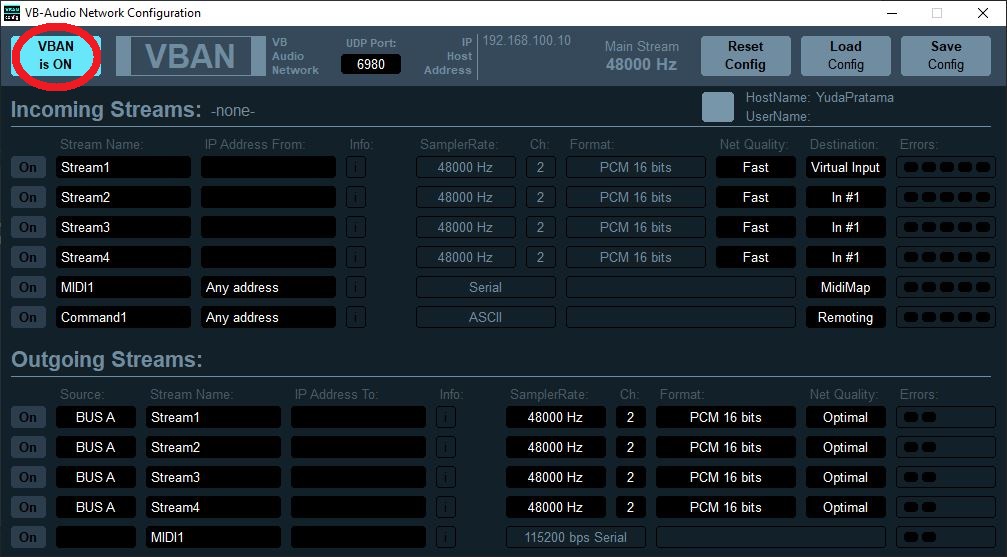This screenshot has width=1007, height=557.
Task: Click Reset Config button
Action: pyautogui.click(x=745, y=55)
